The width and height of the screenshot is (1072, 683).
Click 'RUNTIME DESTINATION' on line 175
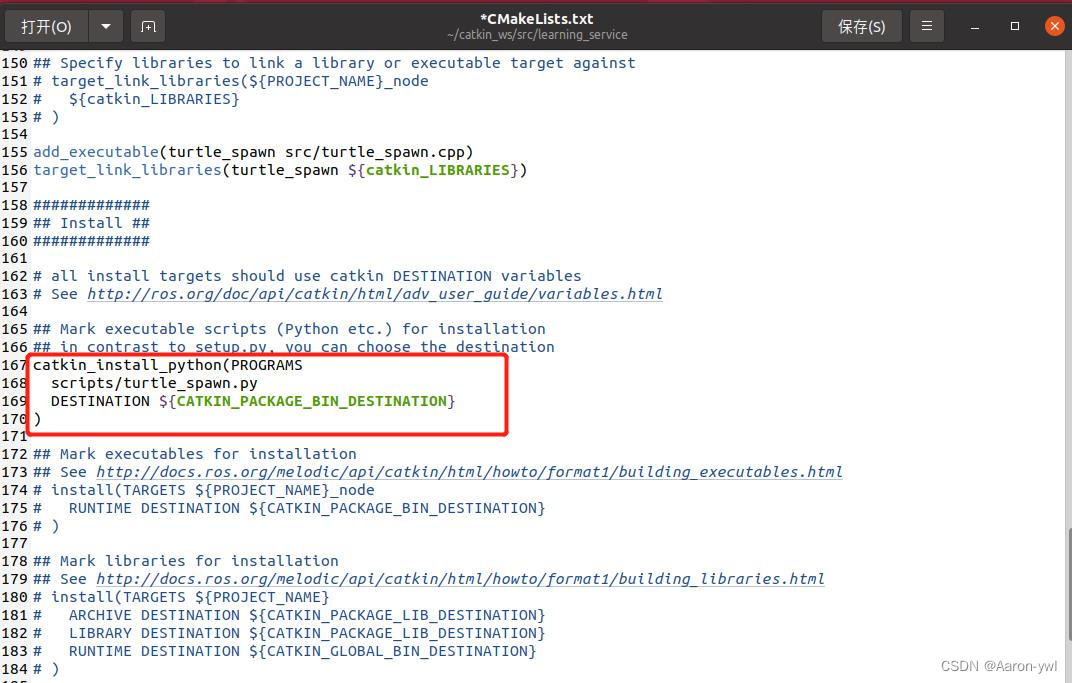tap(155, 508)
